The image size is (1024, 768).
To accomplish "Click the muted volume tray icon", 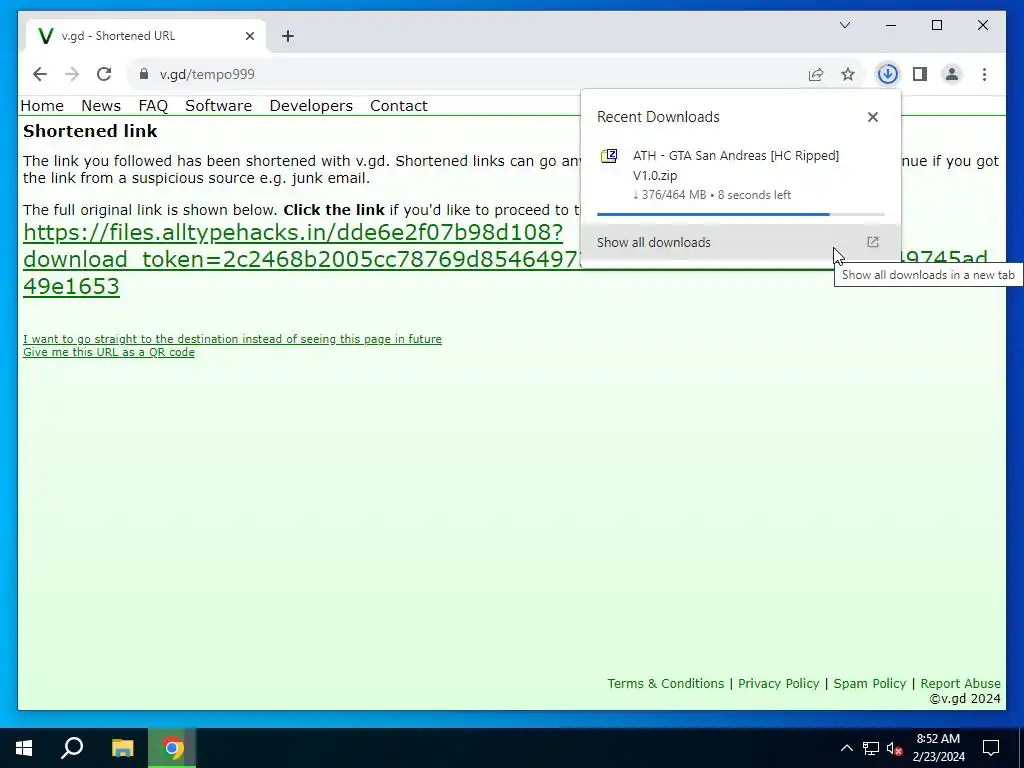I will click(x=895, y=748).
